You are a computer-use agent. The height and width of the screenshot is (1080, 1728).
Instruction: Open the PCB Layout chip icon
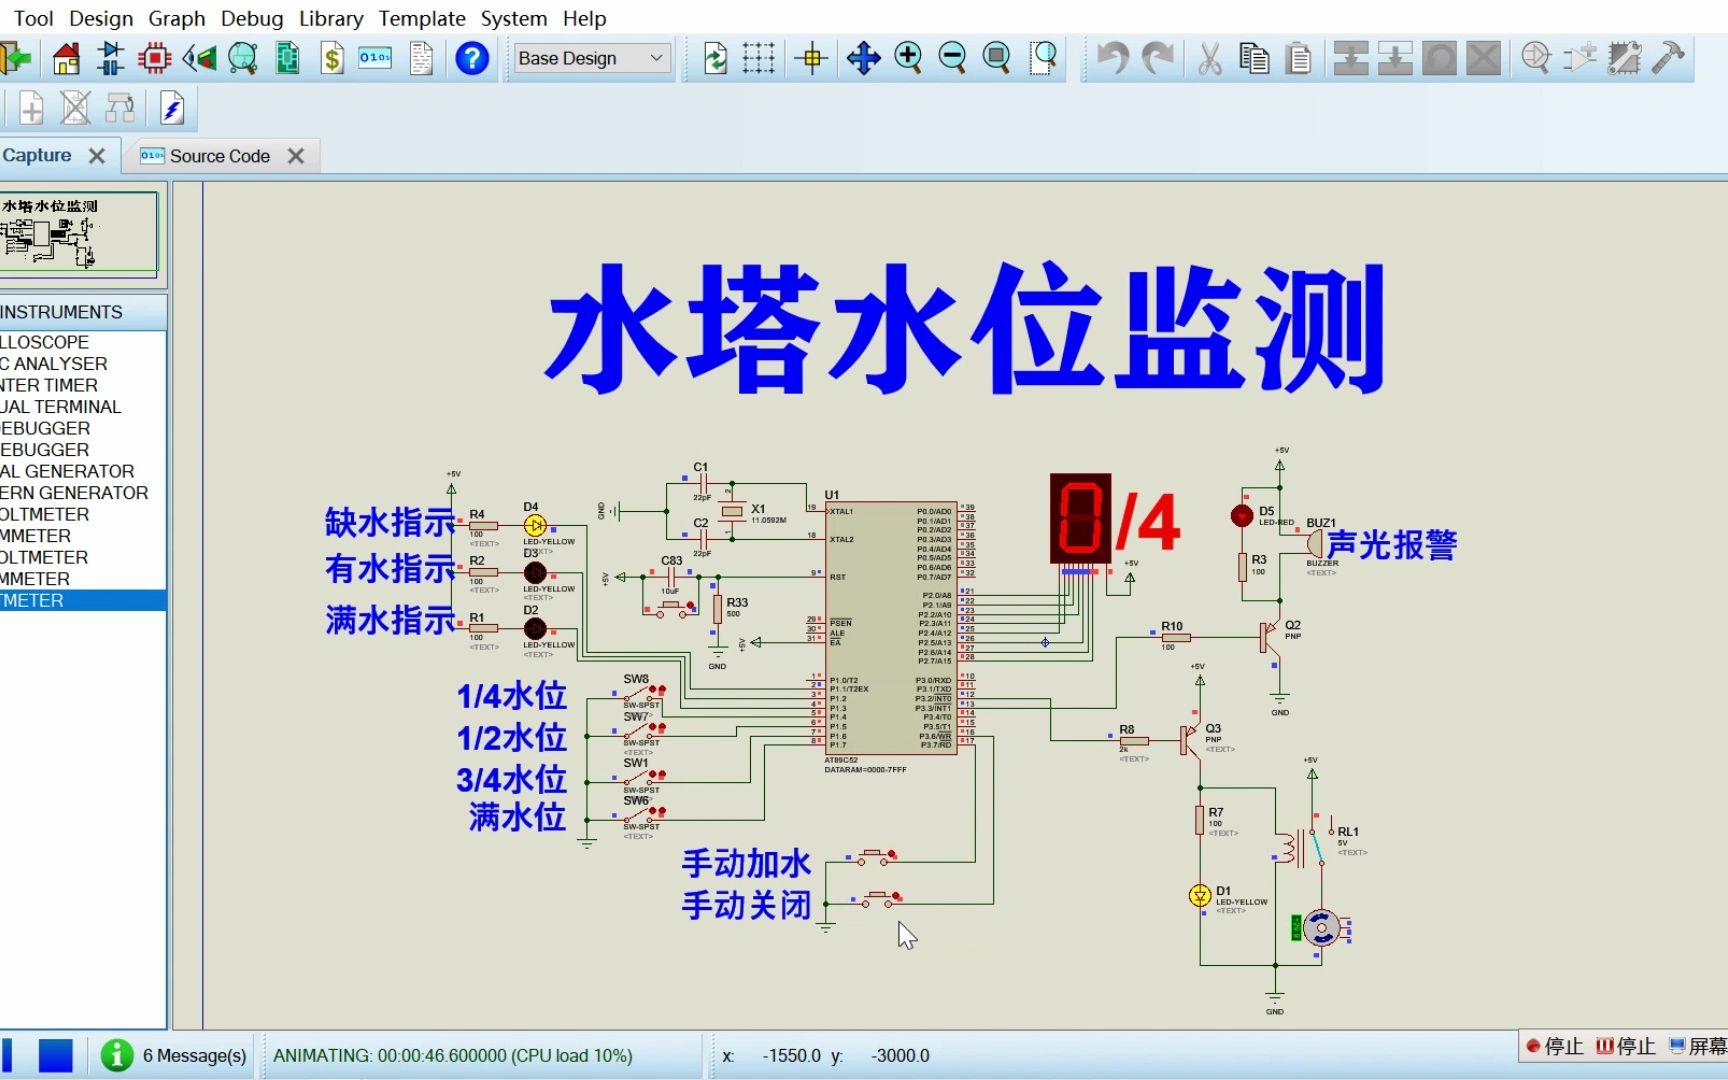154,58
